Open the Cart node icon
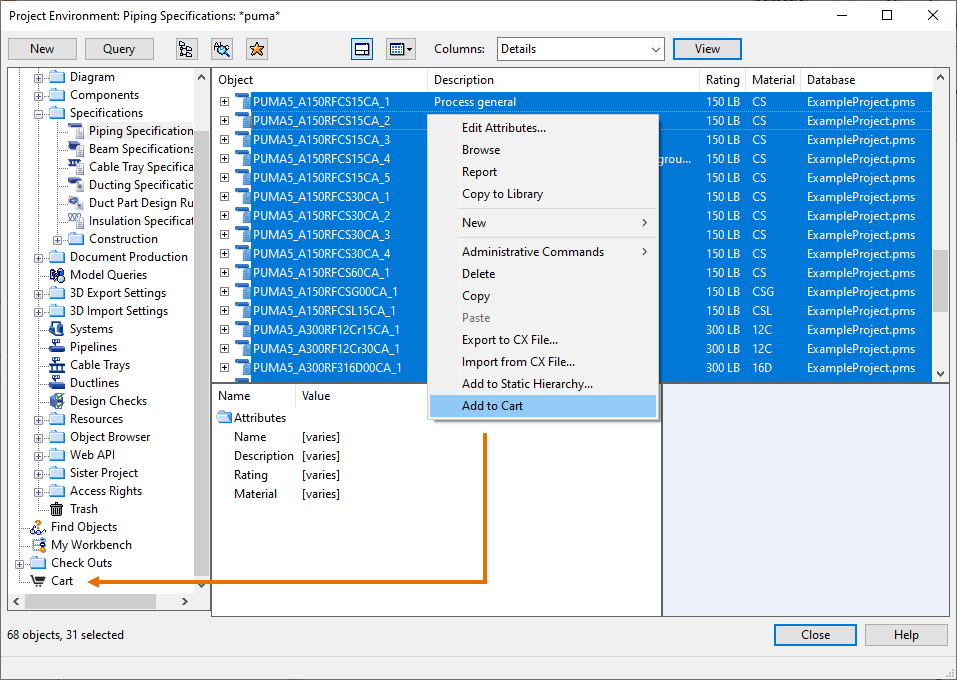This screenshot has width=957, height=680. click(x=38, y=581)
